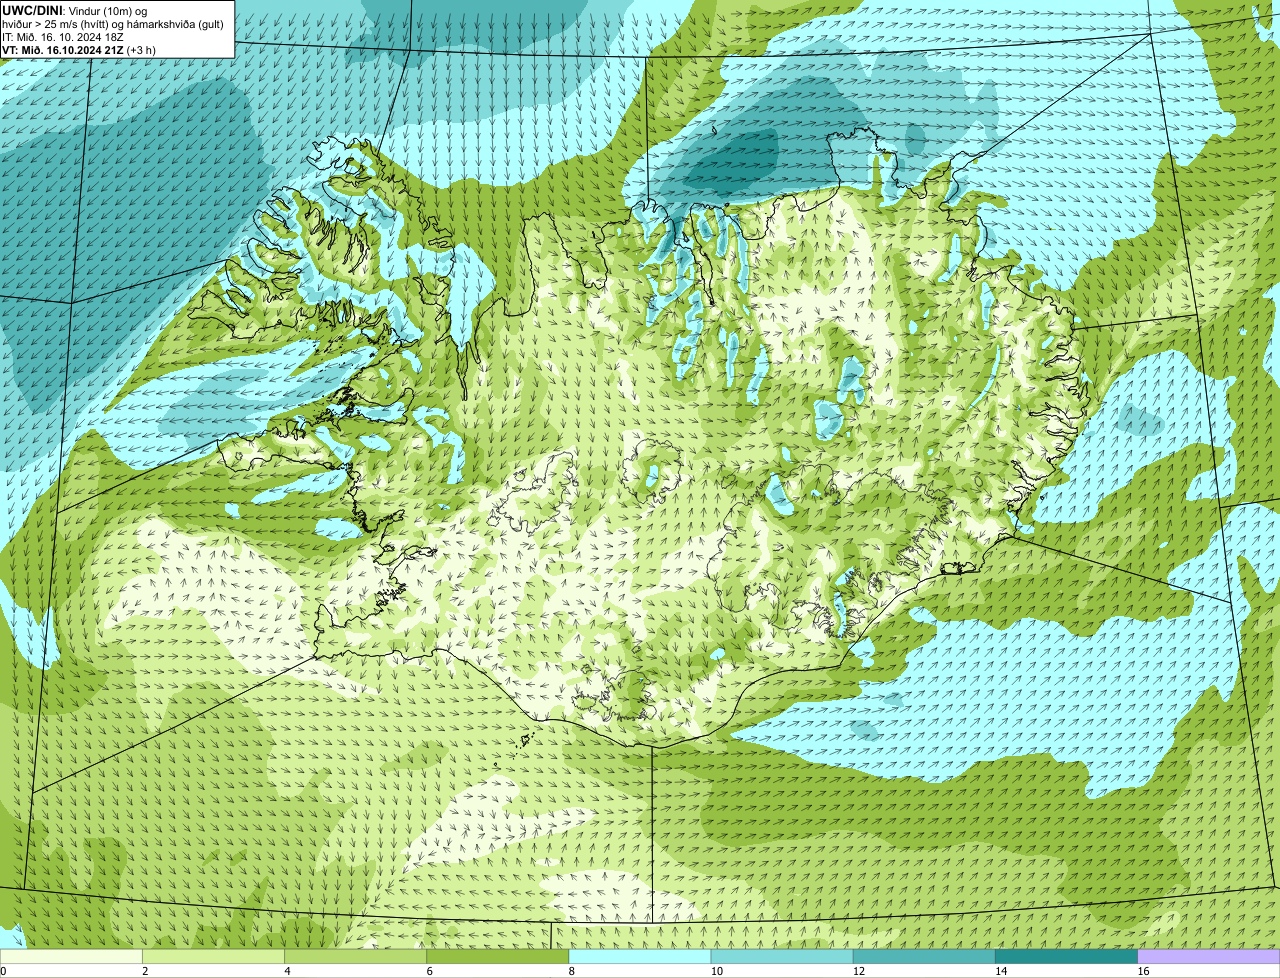Image resolution: width=1280 pixels, height=978 pixels.
Task: Click the "16" label on the color scale
Action: click(x=1144, y=971)
